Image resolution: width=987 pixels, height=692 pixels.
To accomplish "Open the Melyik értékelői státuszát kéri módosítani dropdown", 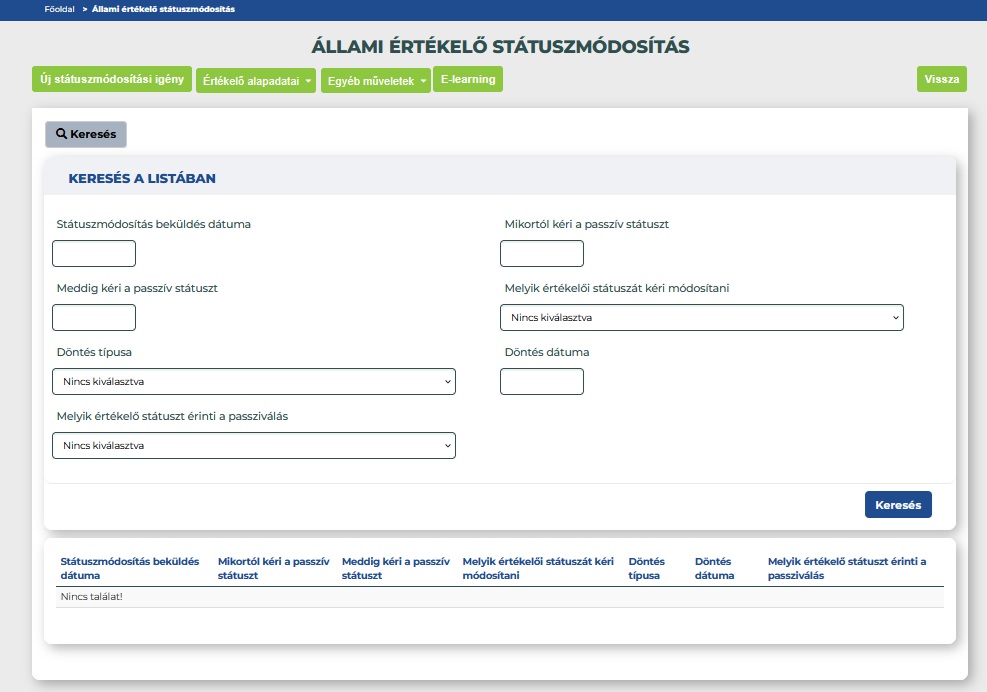I will point(702,317).
